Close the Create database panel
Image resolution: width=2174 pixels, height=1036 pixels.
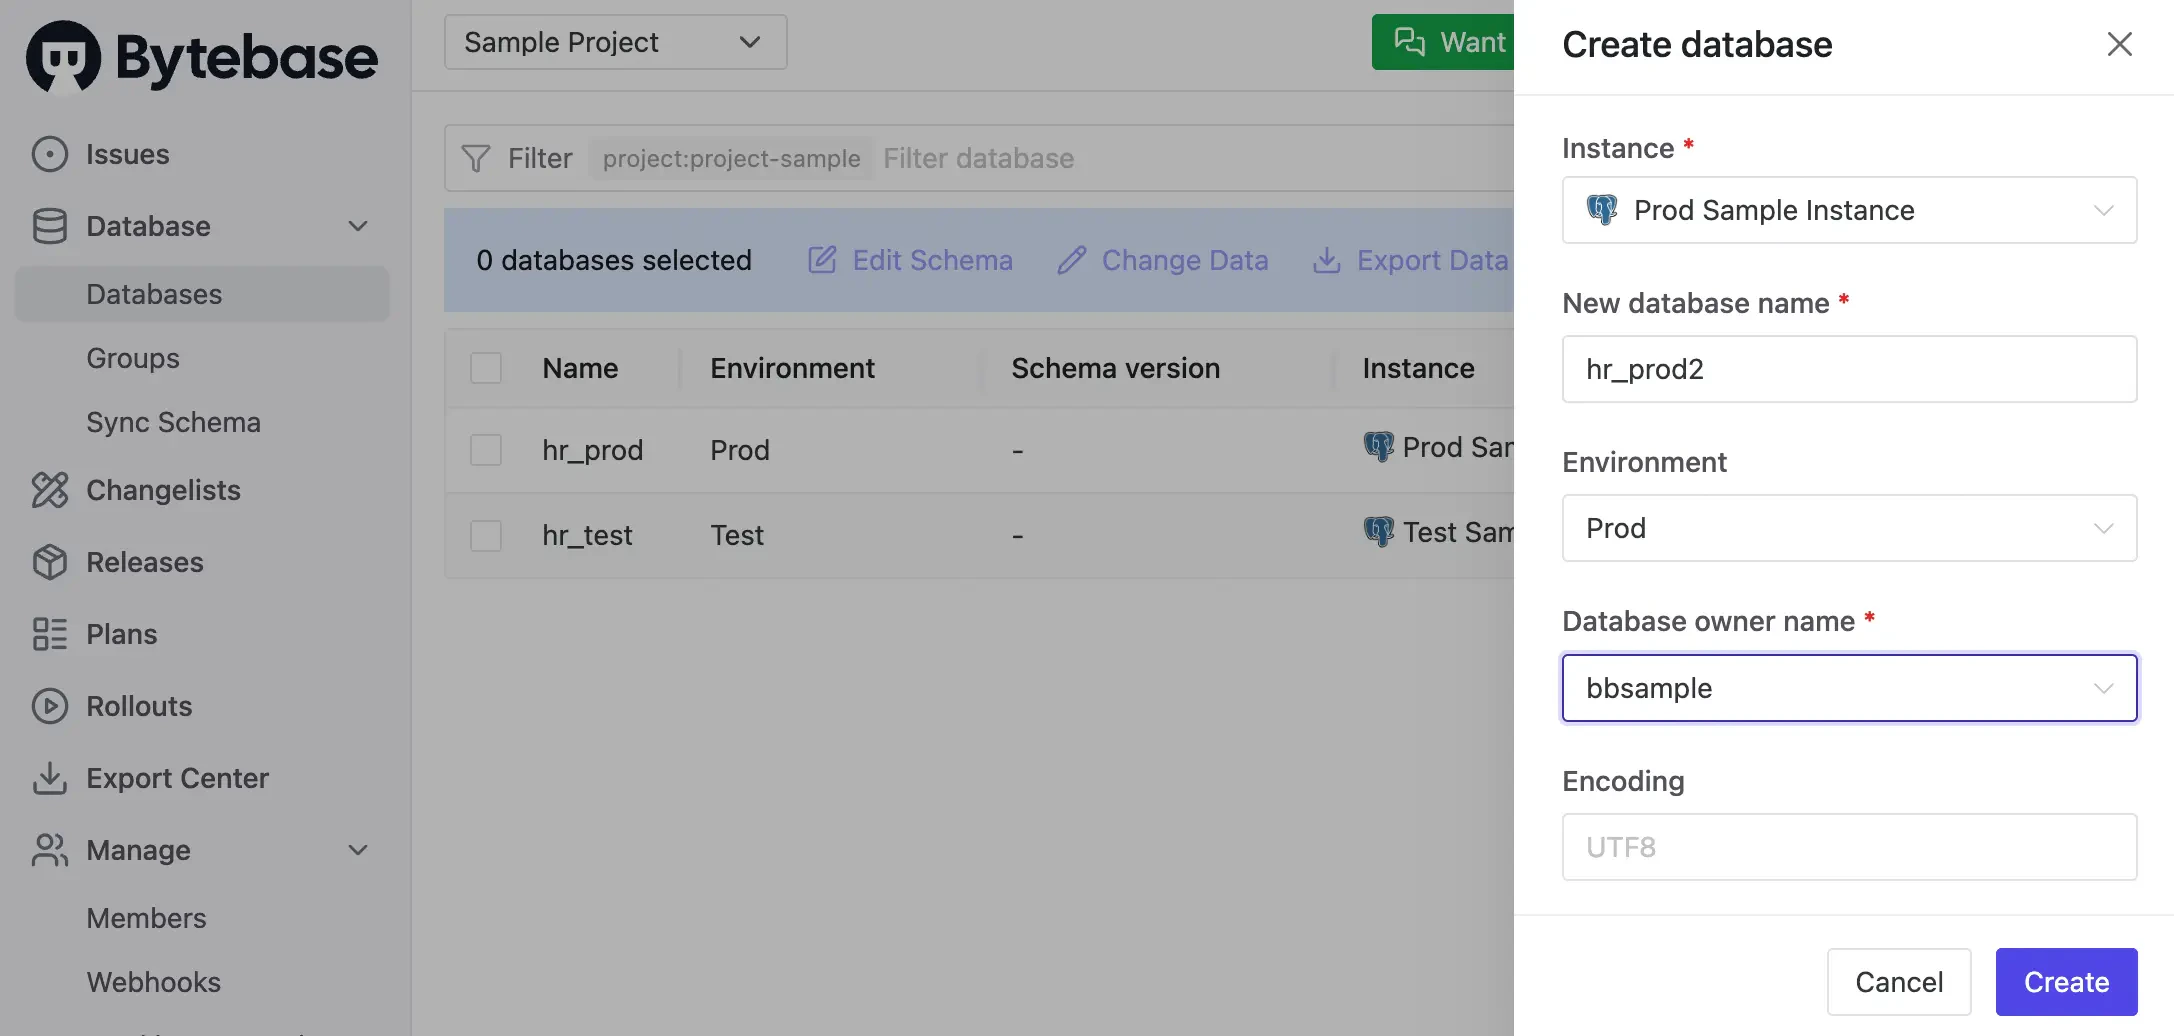[x=2119, y=44]
